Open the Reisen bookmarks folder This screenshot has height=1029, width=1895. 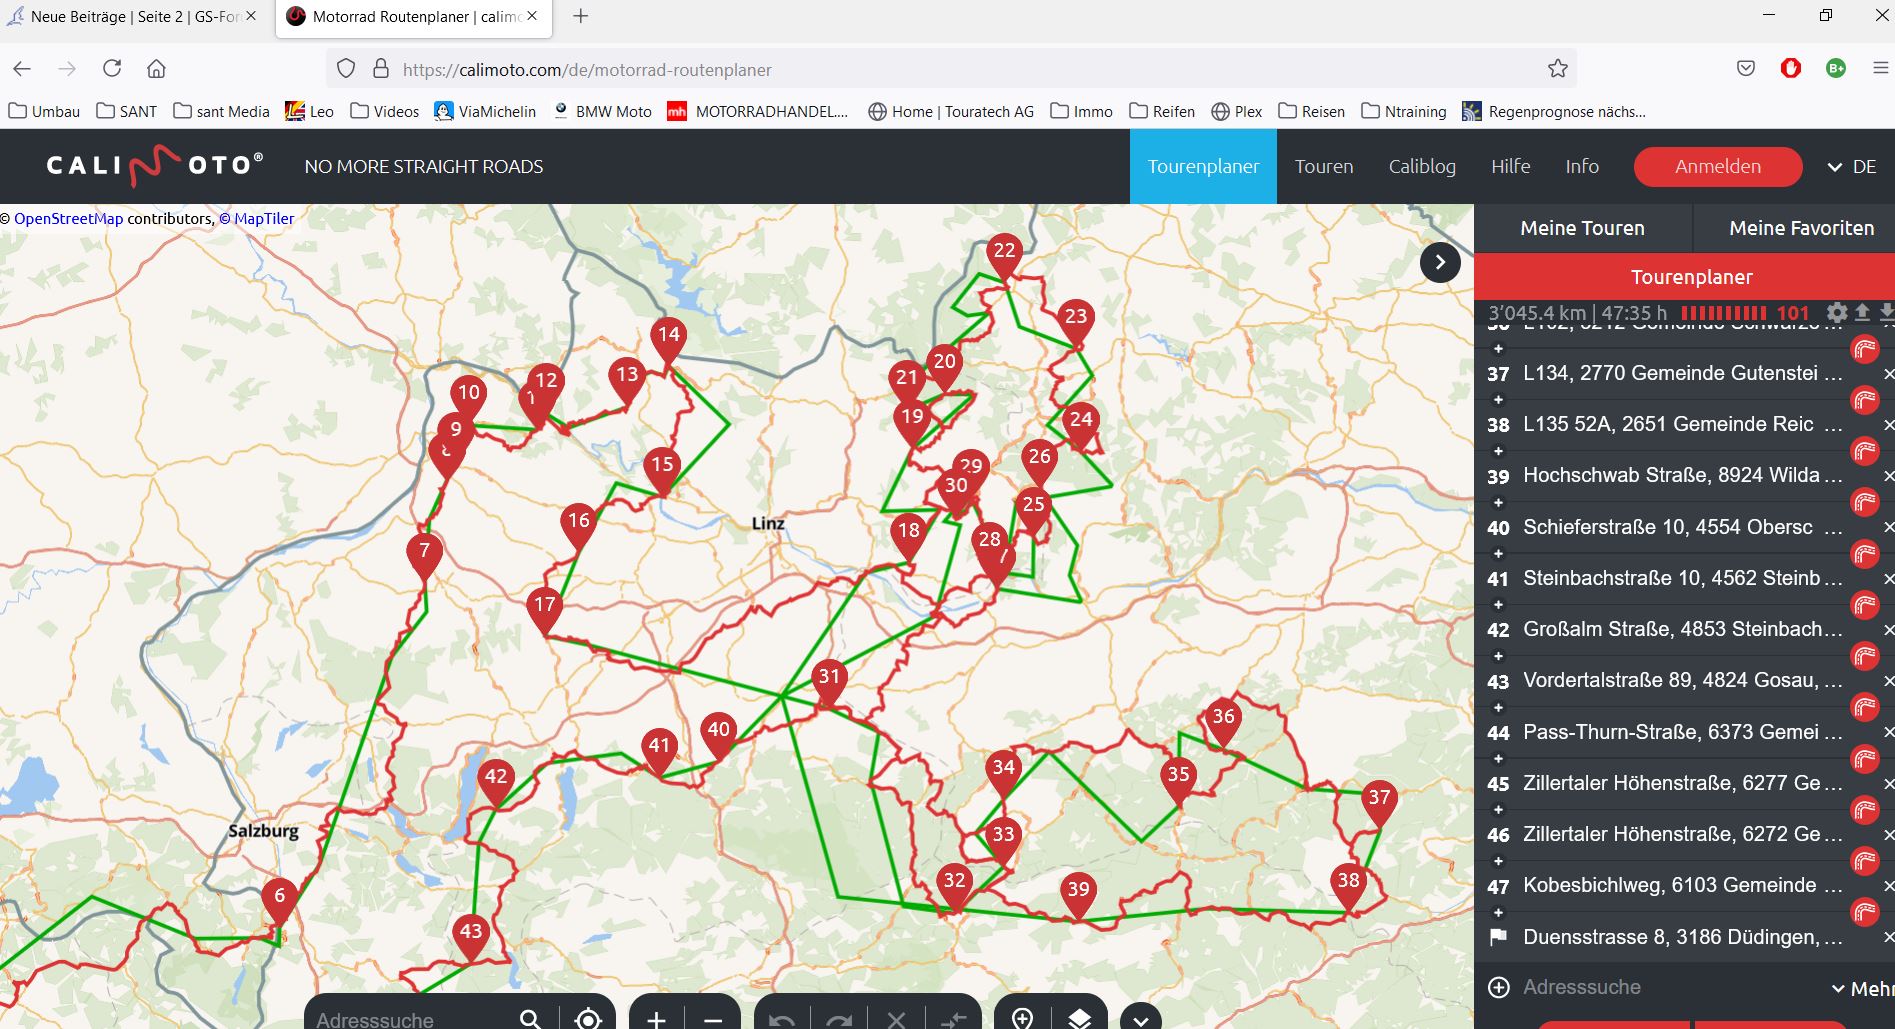click(x=1311, y=111)
